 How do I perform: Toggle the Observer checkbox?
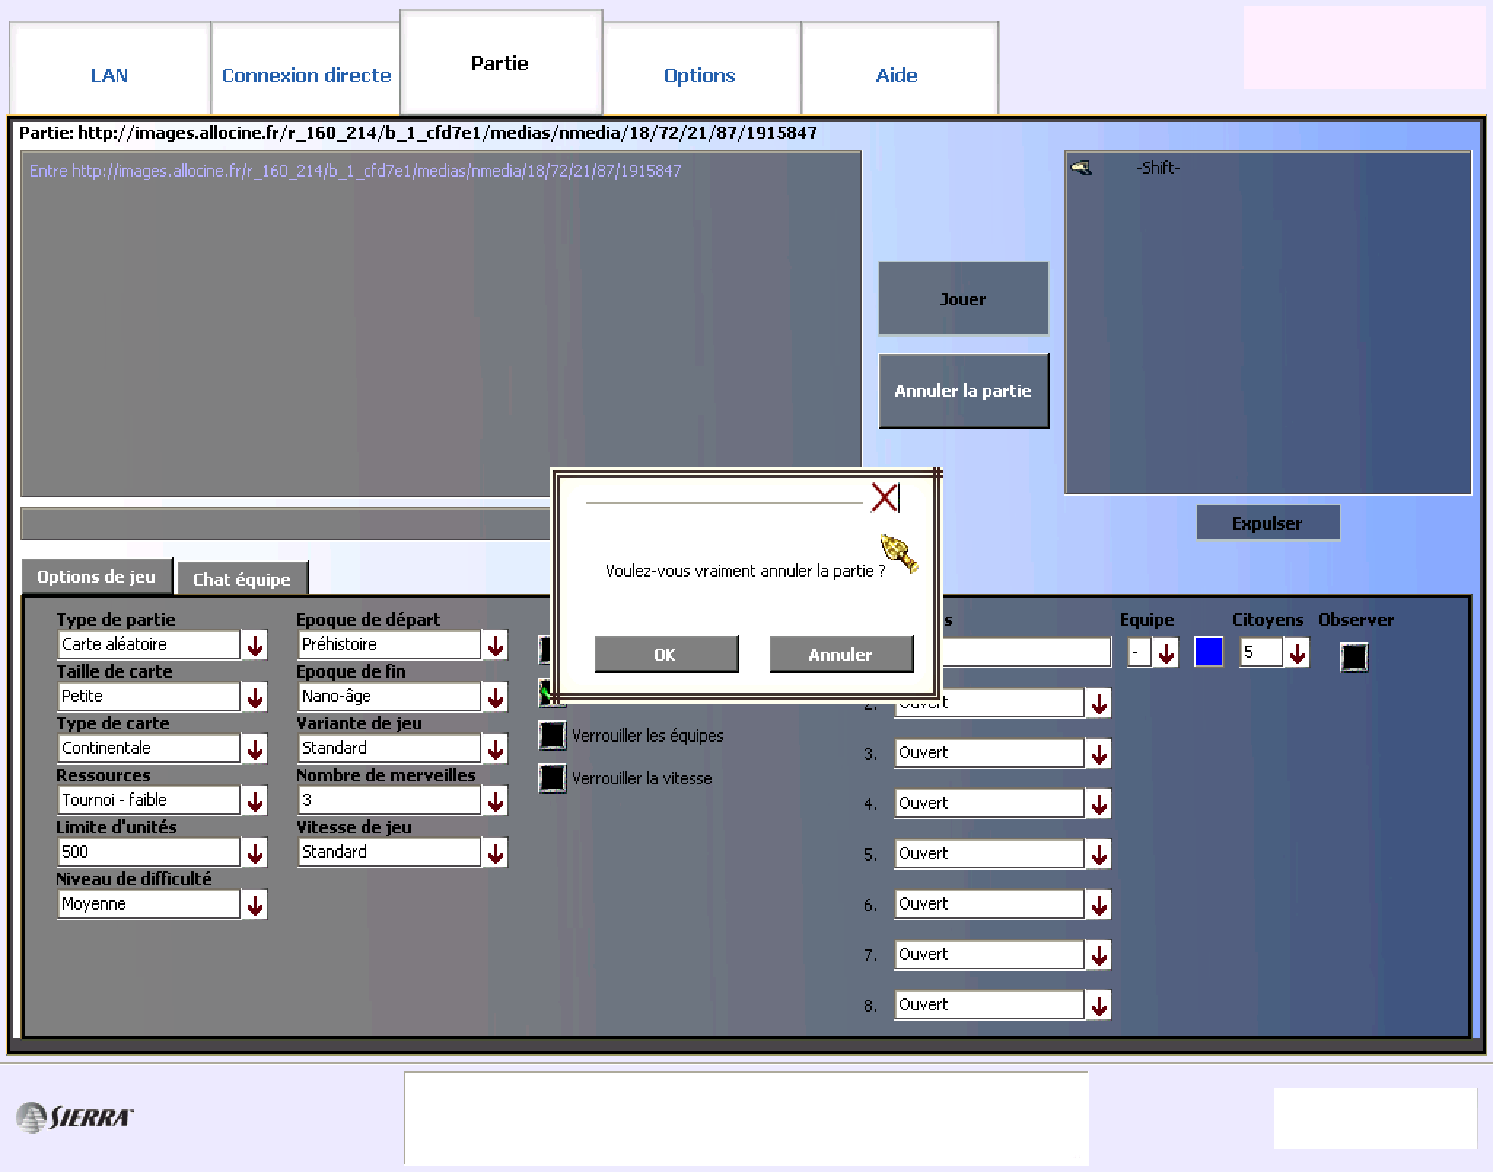pos(1354,657)
